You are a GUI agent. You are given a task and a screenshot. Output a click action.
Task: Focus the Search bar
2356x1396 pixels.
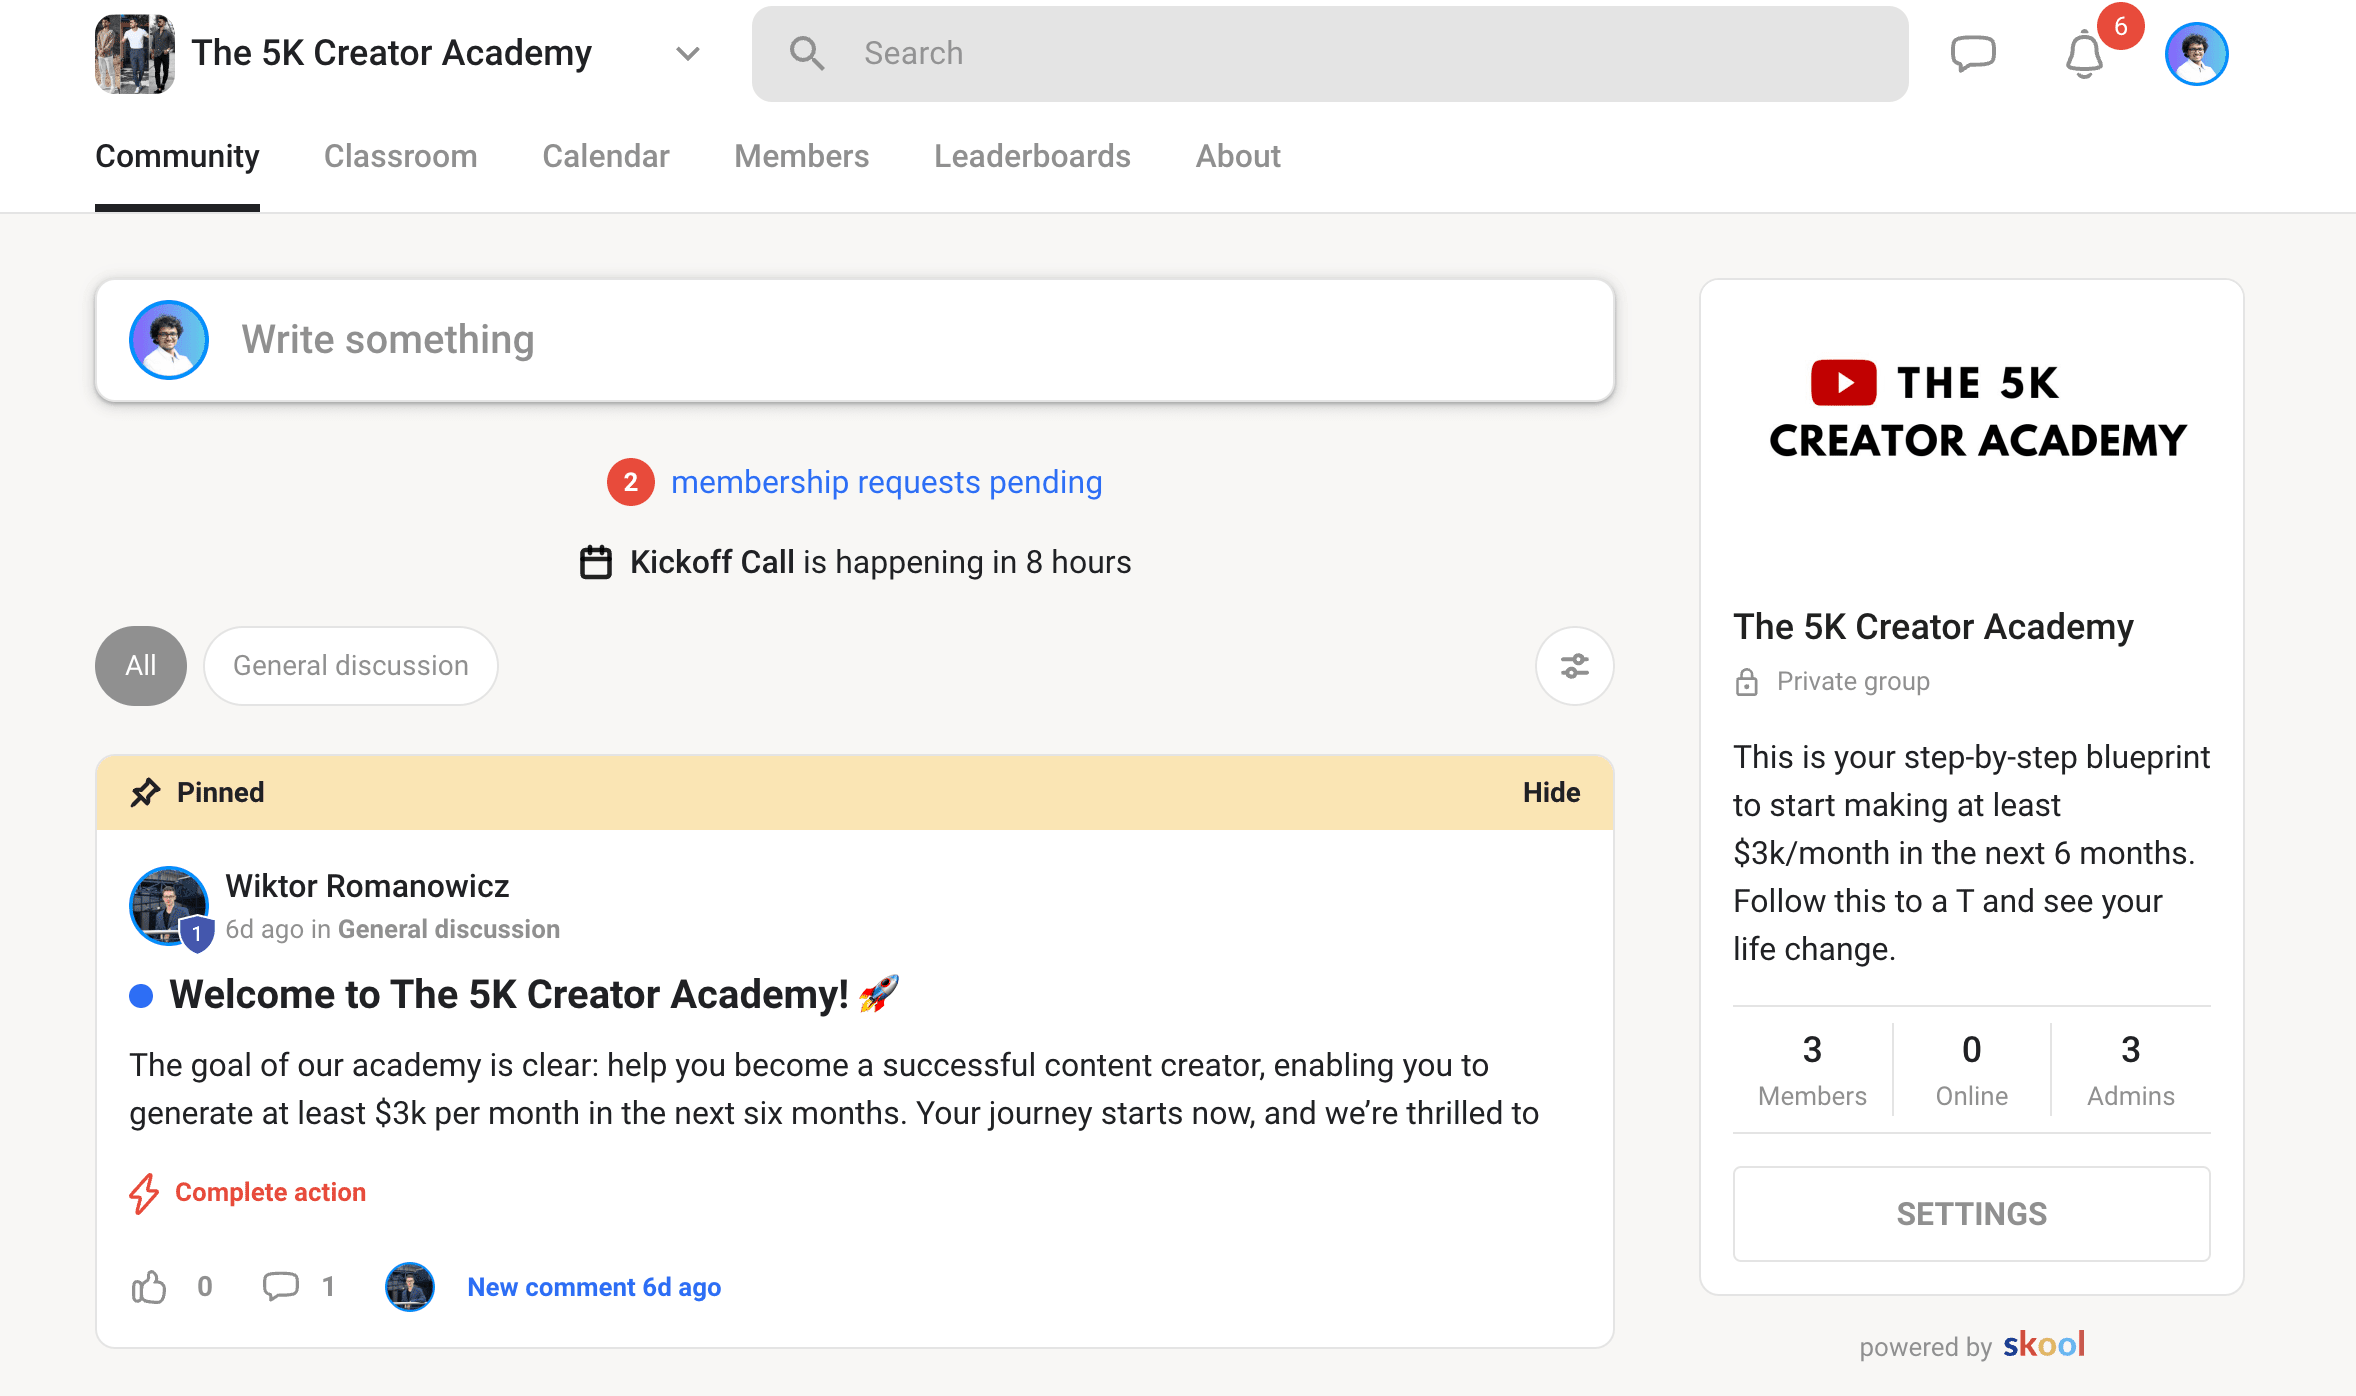[1330, 54]
